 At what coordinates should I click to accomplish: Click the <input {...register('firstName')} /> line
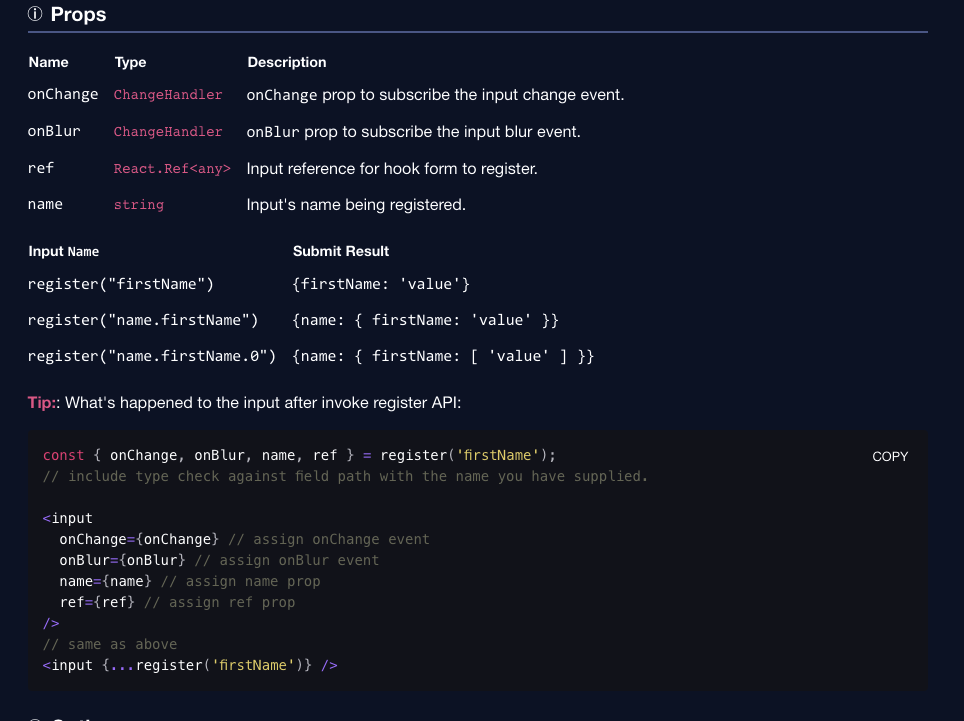(190, 665)
